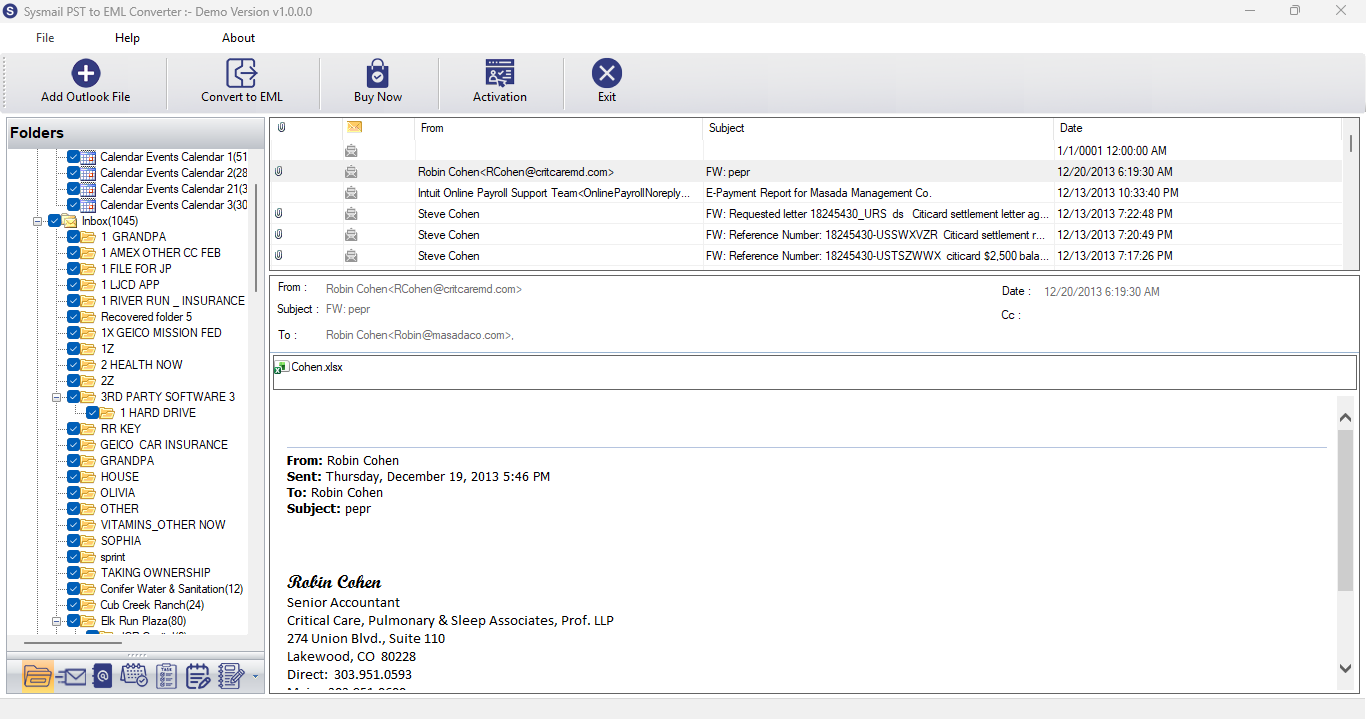
Task: Uncheck the Cub Creek Ranch(24) checkbox
Action: point(74,605)
